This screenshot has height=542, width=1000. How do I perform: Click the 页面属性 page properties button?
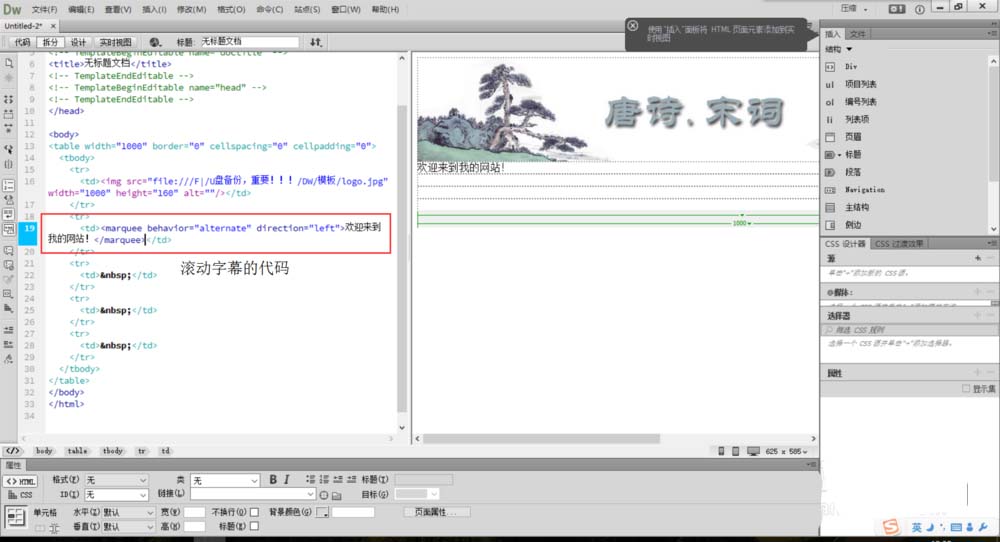(x=435, y=512)
